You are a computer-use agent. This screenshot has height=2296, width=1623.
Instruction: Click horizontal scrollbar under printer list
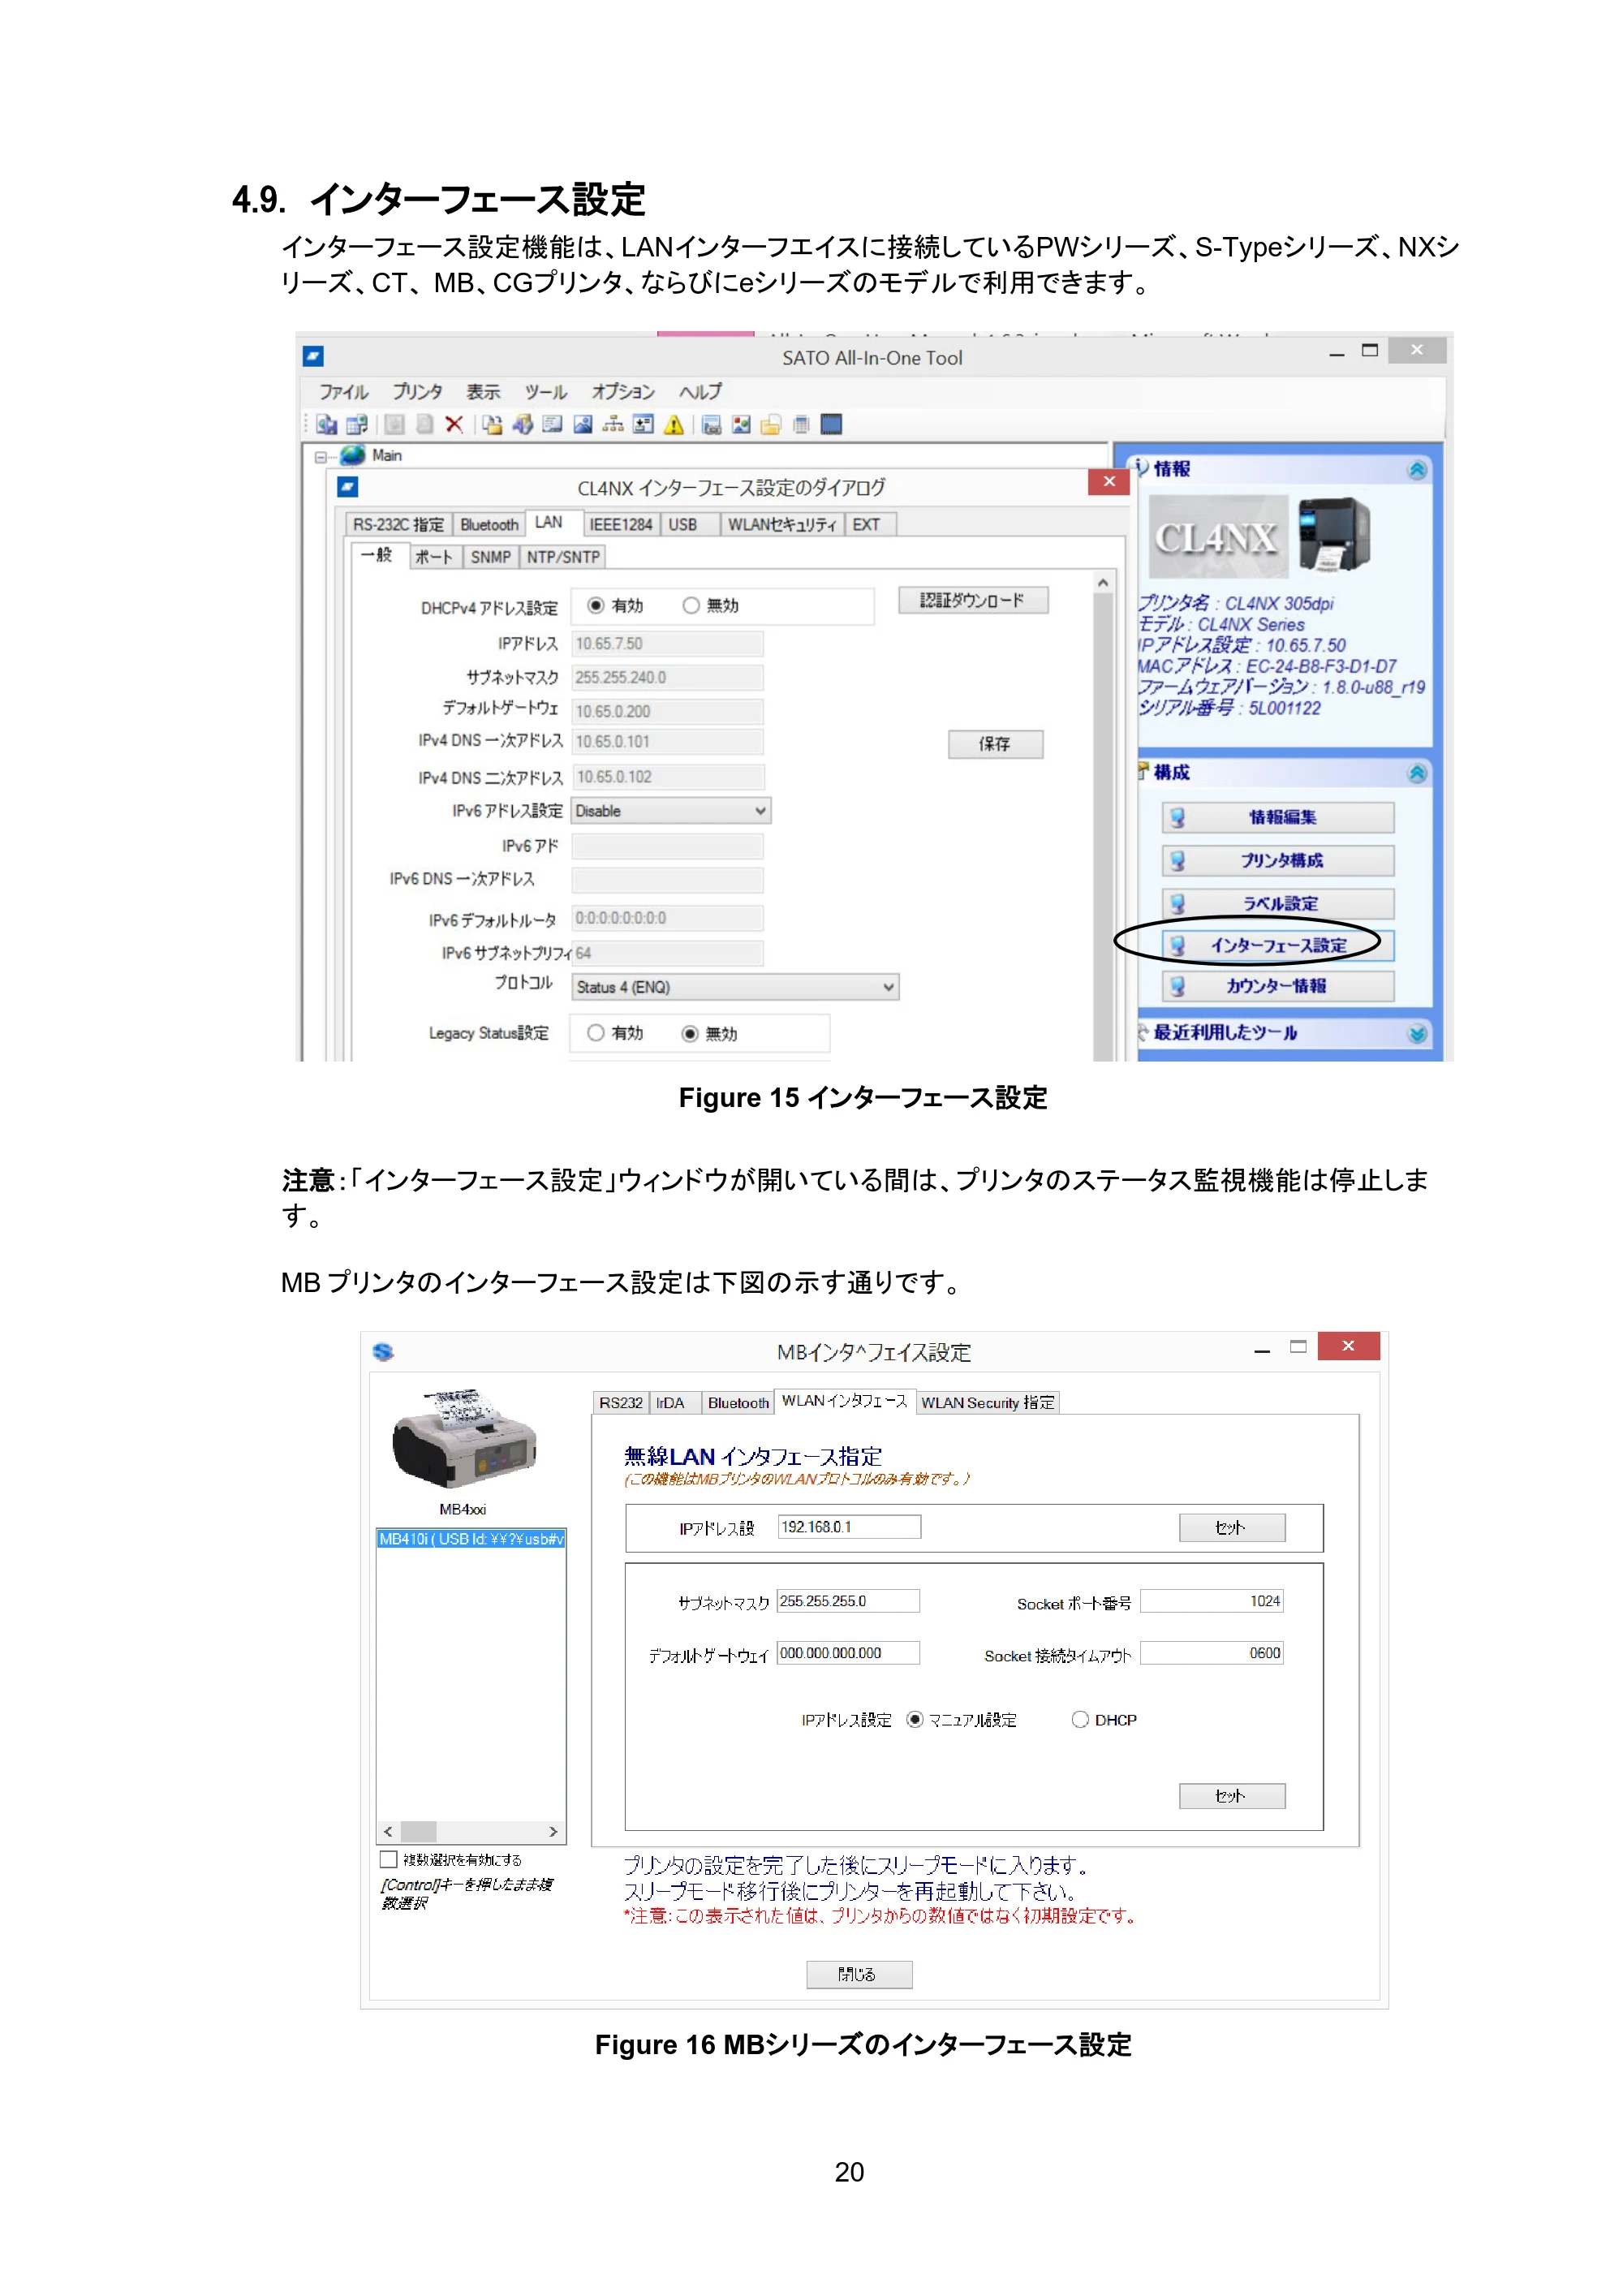(x=471, y=1832)
